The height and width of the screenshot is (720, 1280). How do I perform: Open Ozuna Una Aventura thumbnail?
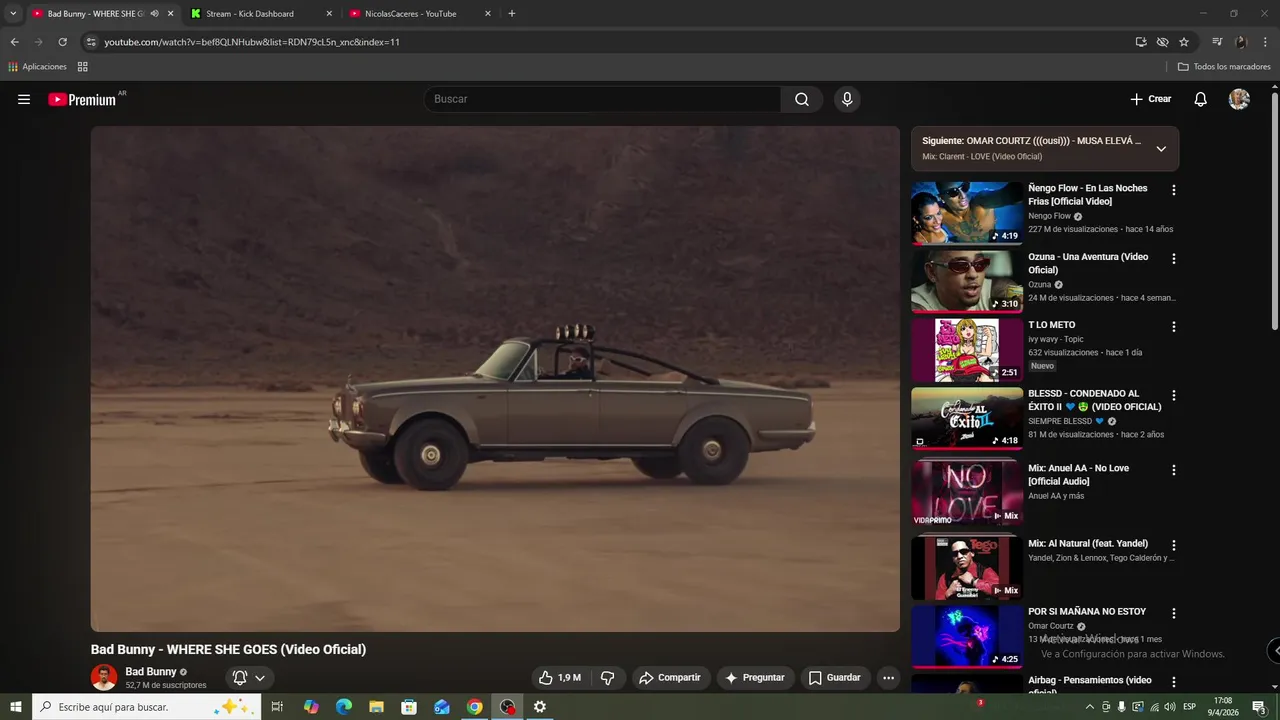(967, 281)
